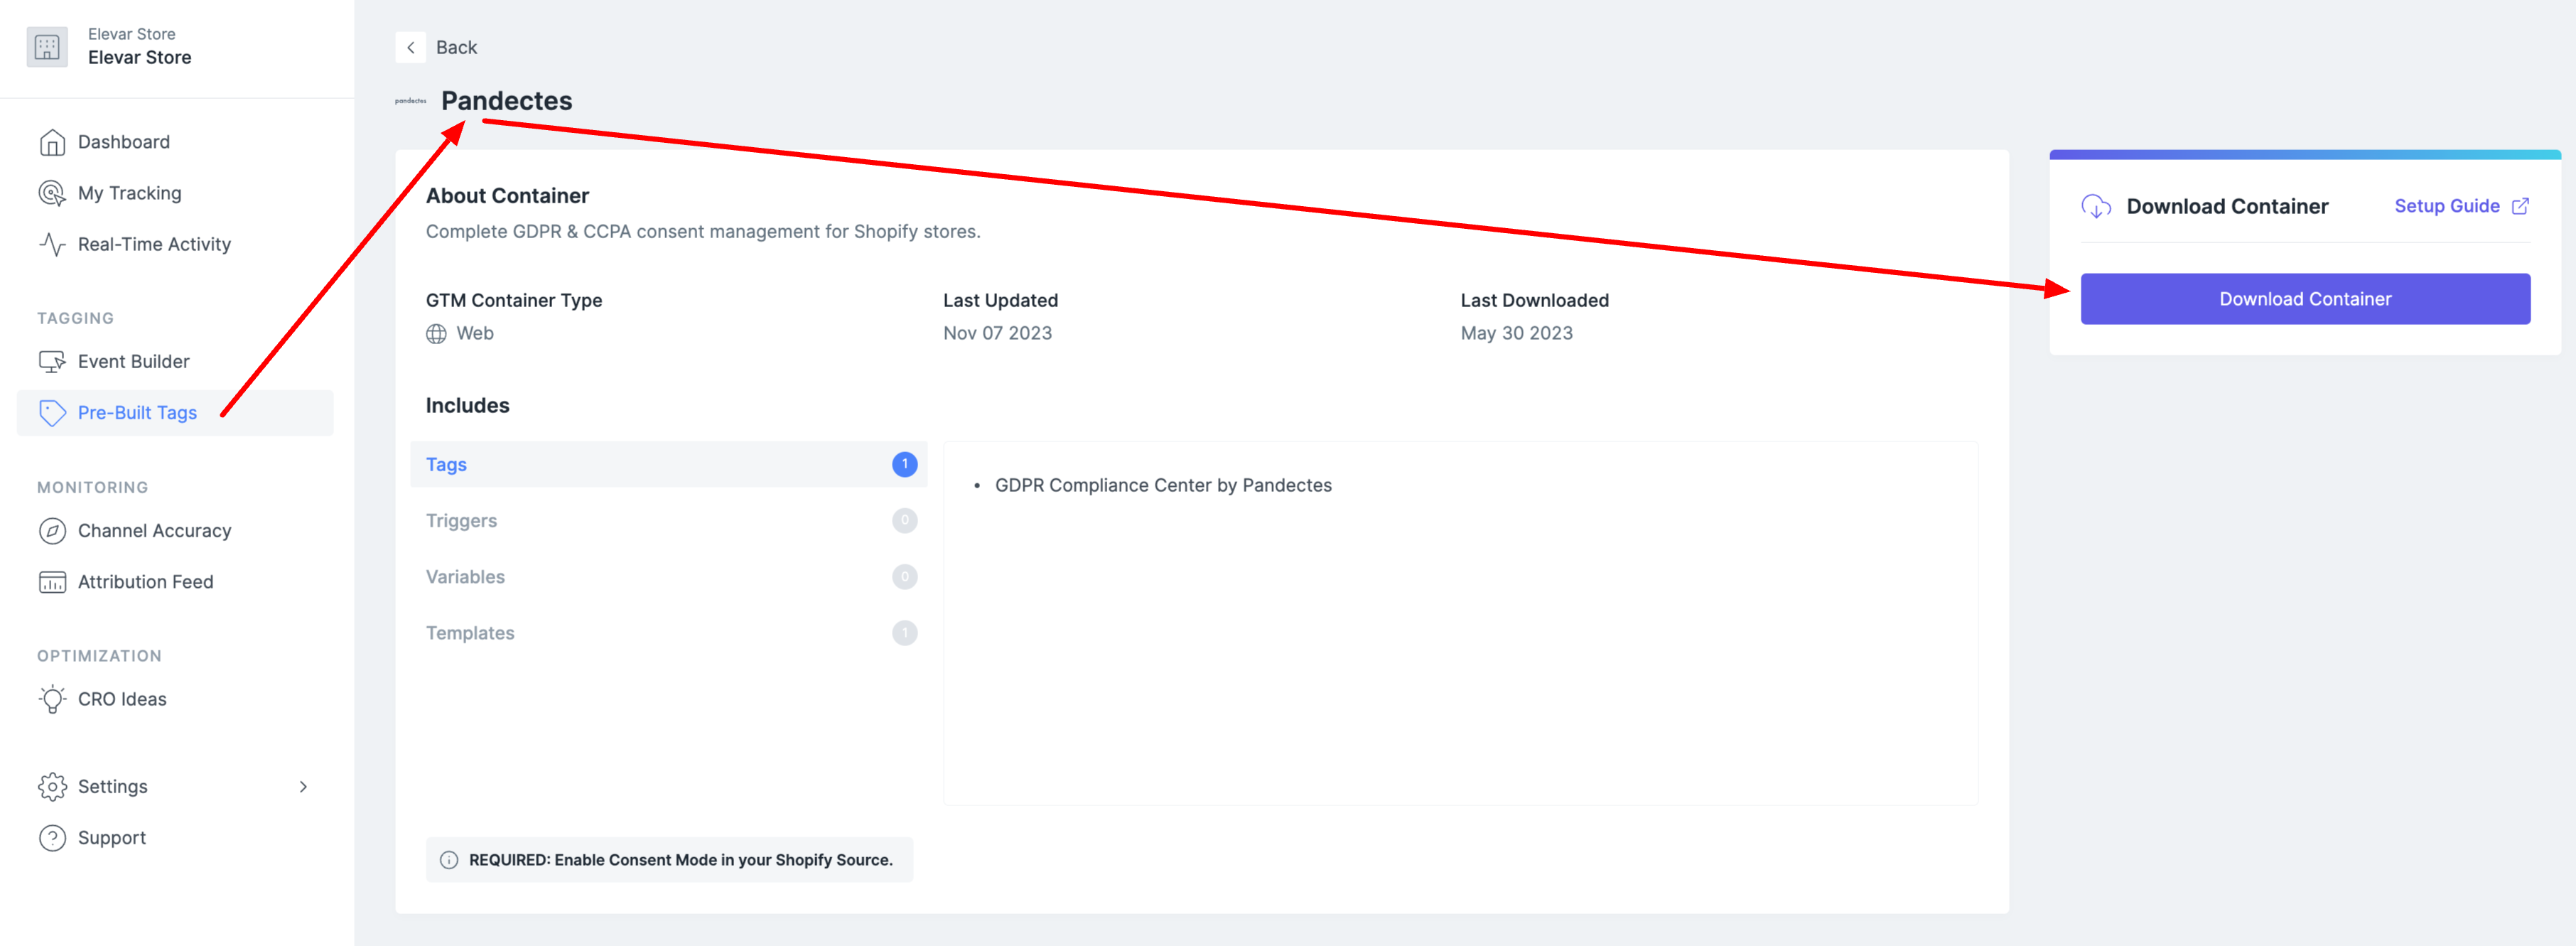The width and height of the screenshot is (2576, 946).
Task: Open Settings from the sidebar
Action: click(x=112, y=787)
